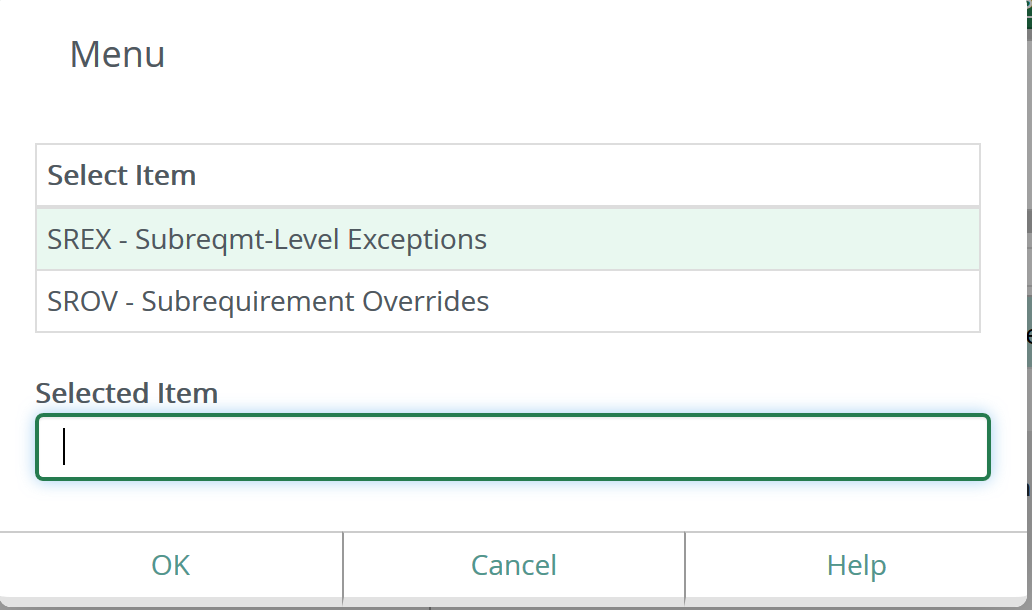Viewport: 1032px width, 610px height.
Task: Click the empty field under Selected Item
Action: click(x=513, y=447)
